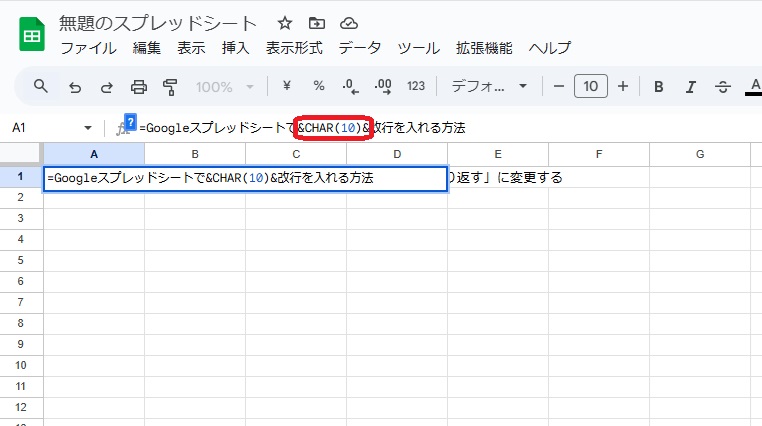Open the Google Sheets home icon

coord(32,34)
